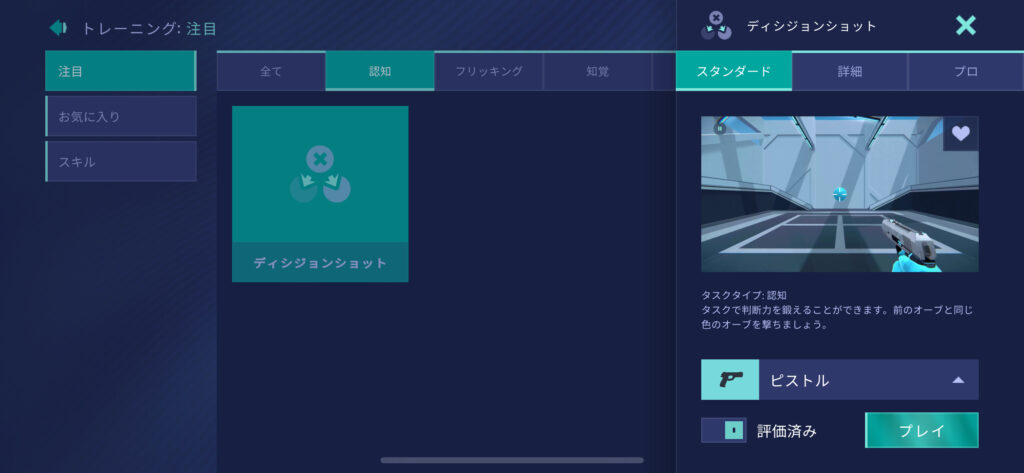
Task: Click the task preview image
Action: 840,194
